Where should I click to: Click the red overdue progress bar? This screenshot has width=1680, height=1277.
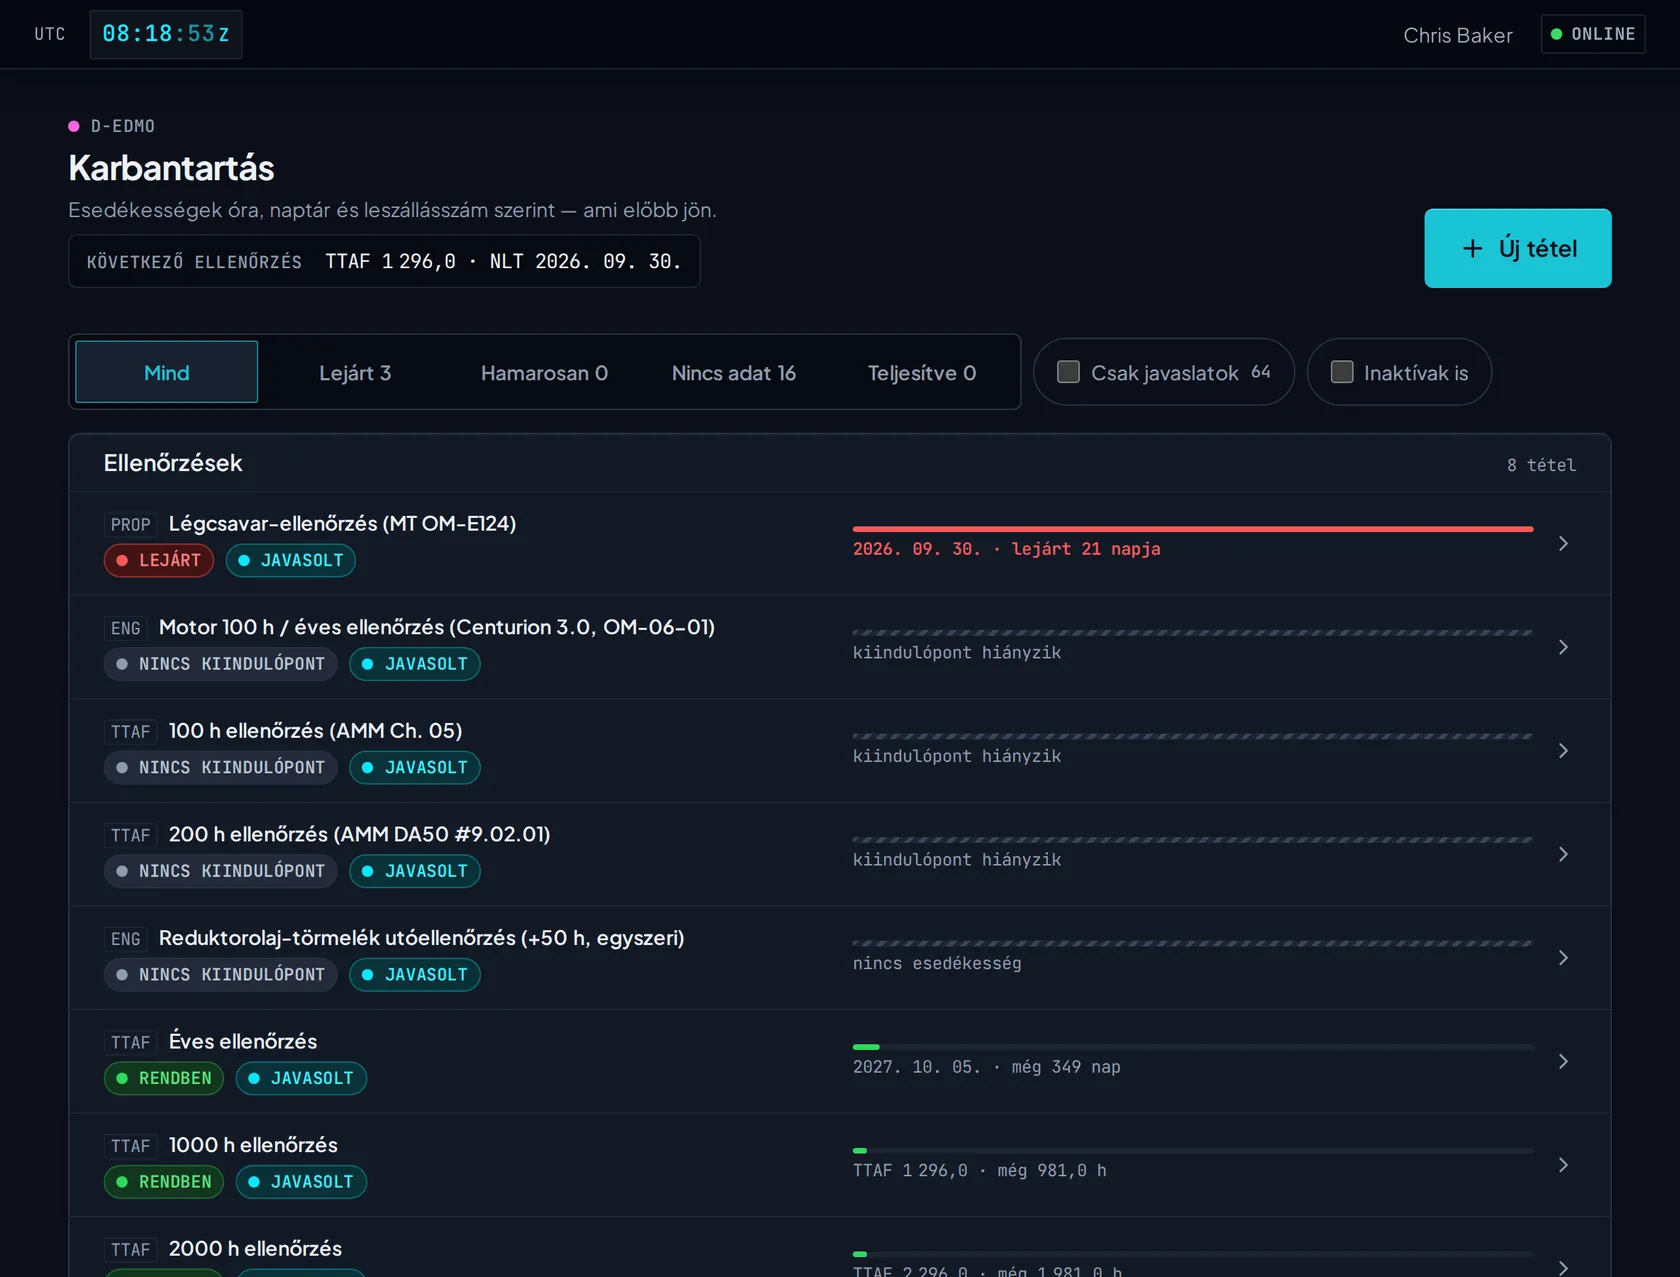pos(1192,528)
